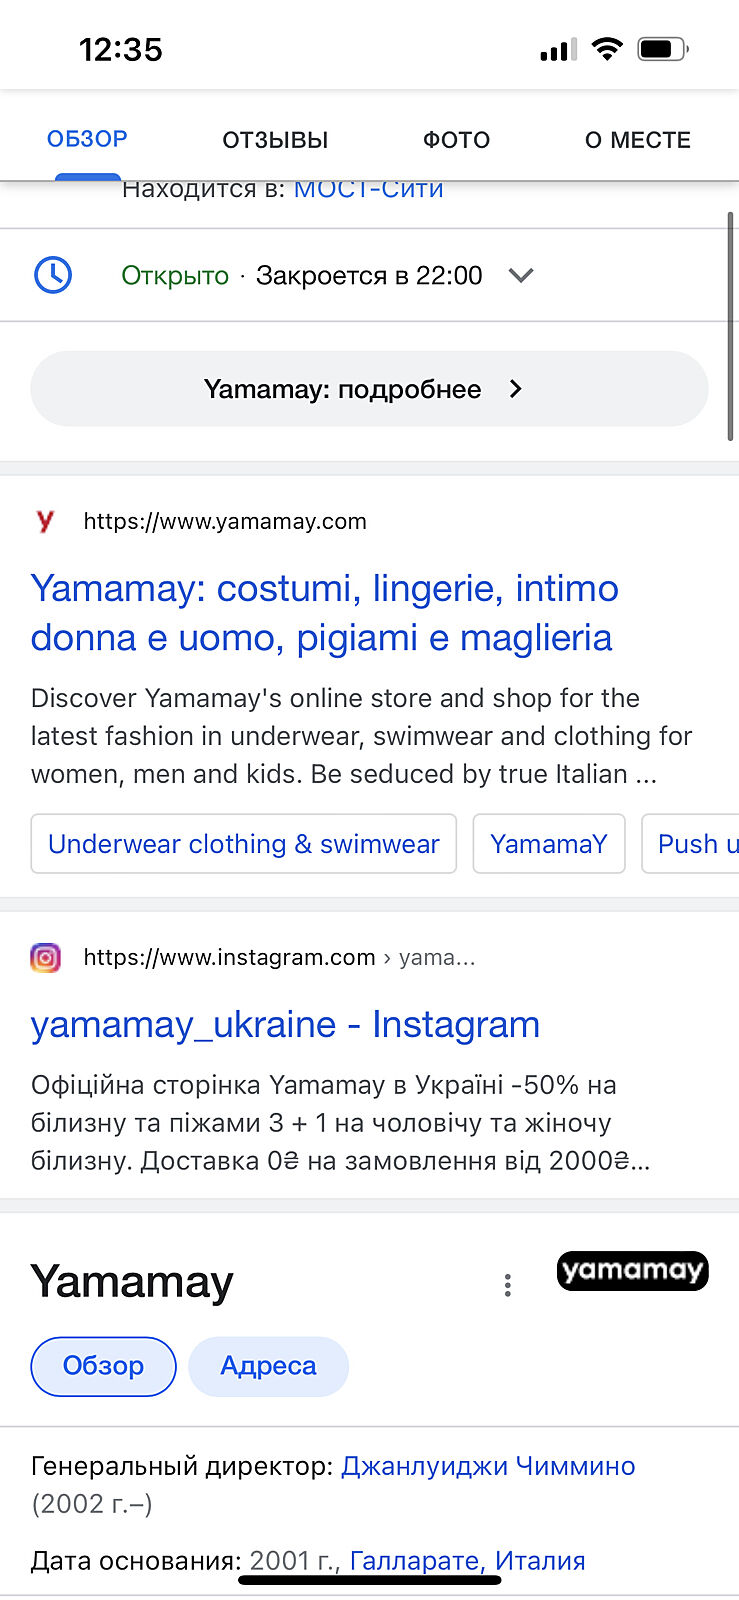
Task: Open the yamamay_ukraine Instagram result
Action: tap(285, 1025)
